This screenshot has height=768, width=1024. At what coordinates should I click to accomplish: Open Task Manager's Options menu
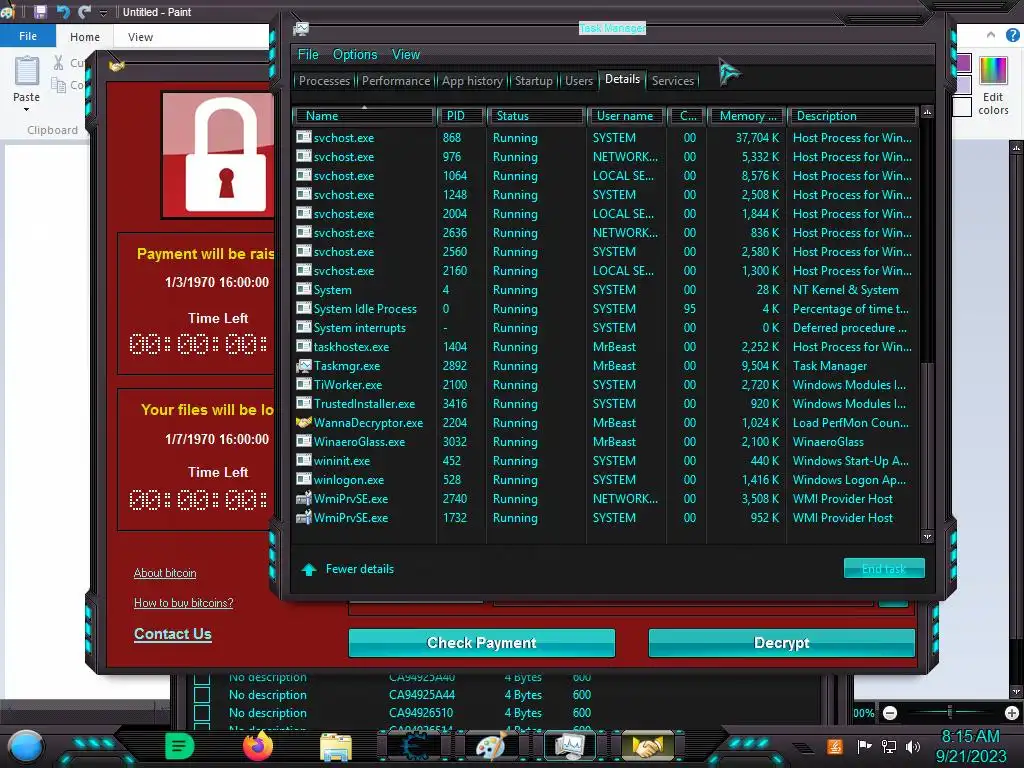[x=355, y=55]
